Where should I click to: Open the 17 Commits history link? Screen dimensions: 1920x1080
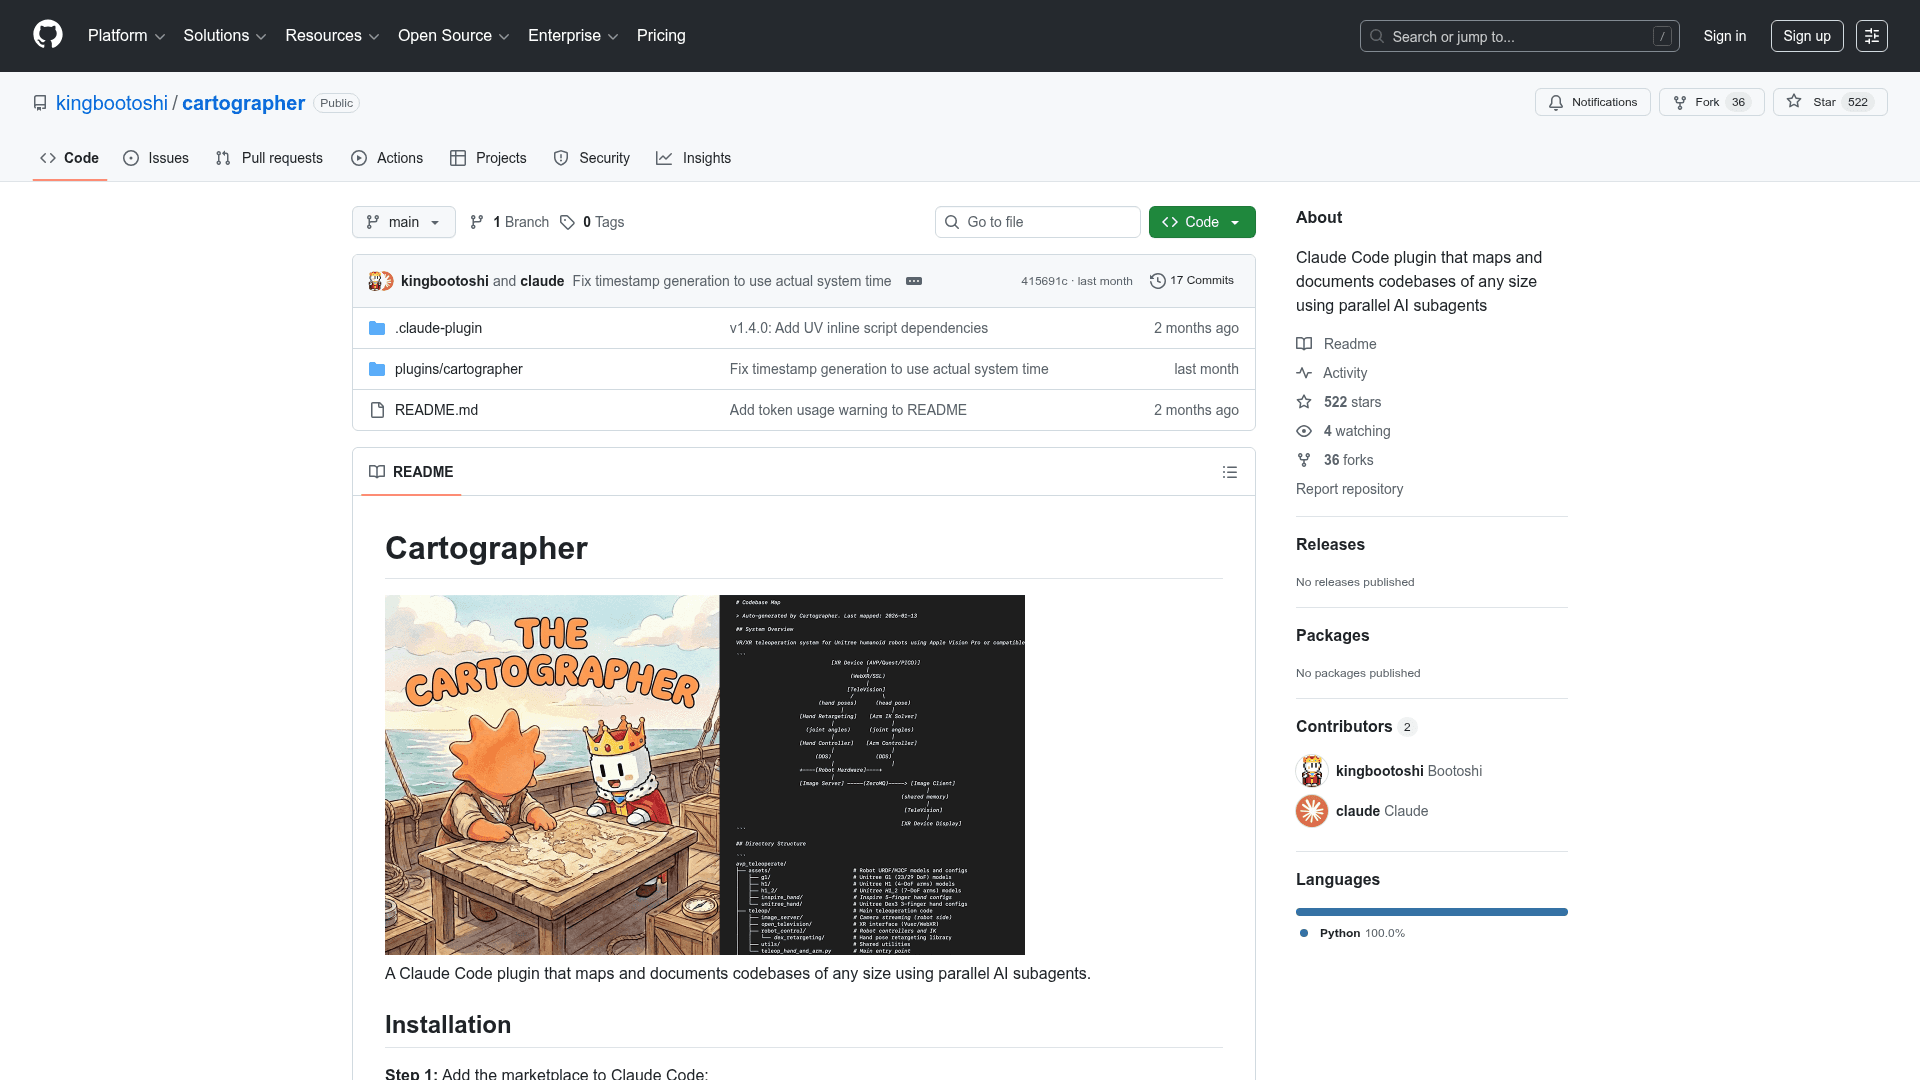[1192, 281]
